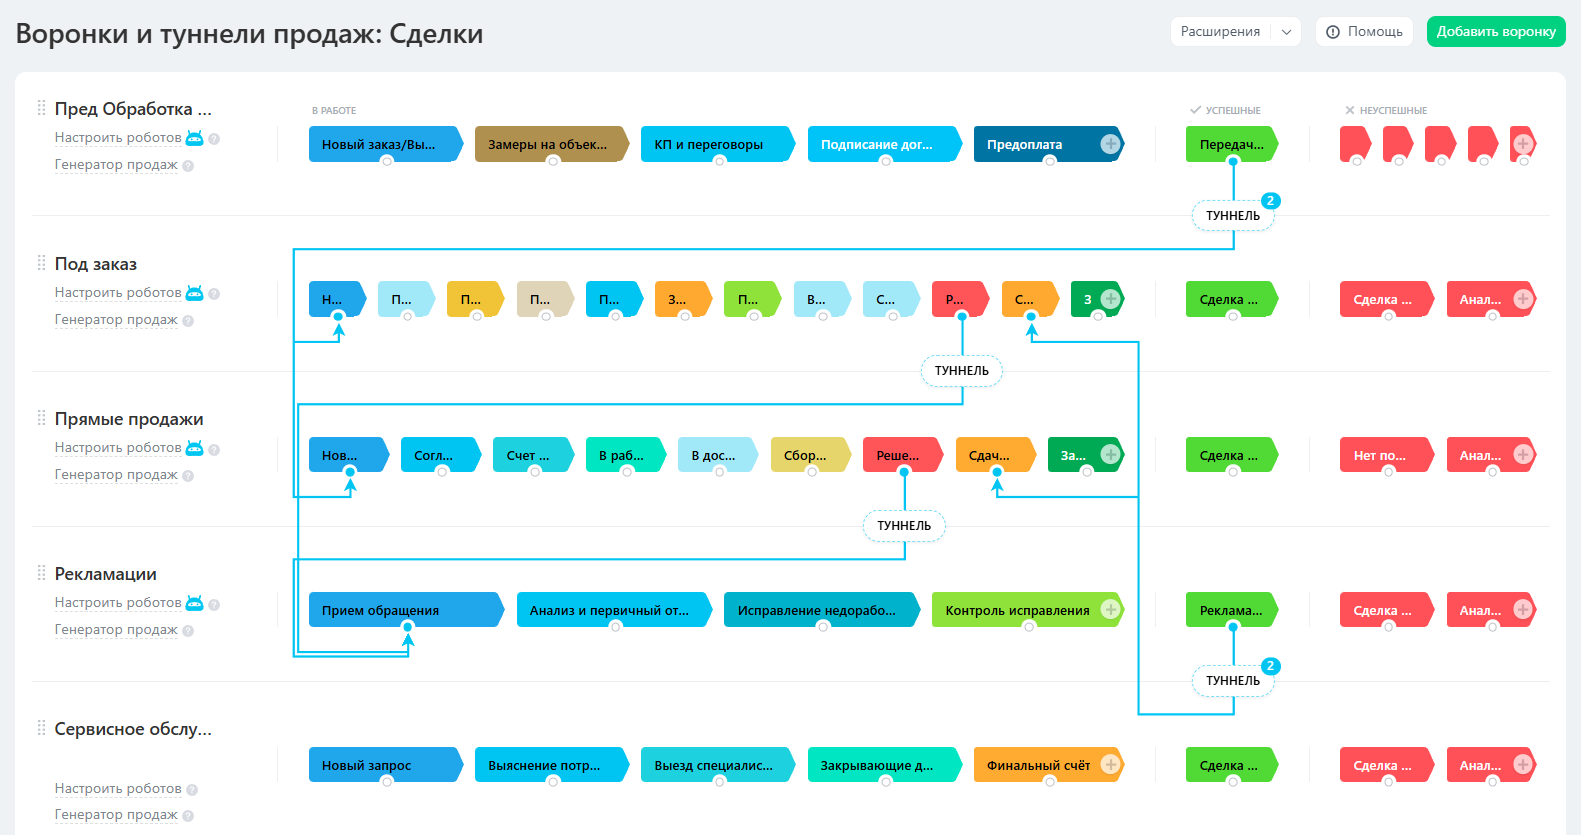Image resolution: width=1581 pixels, height=835 pixels.
Task: Click the Пред Обработка ... funnel title
Action: (x=133, y=108)
